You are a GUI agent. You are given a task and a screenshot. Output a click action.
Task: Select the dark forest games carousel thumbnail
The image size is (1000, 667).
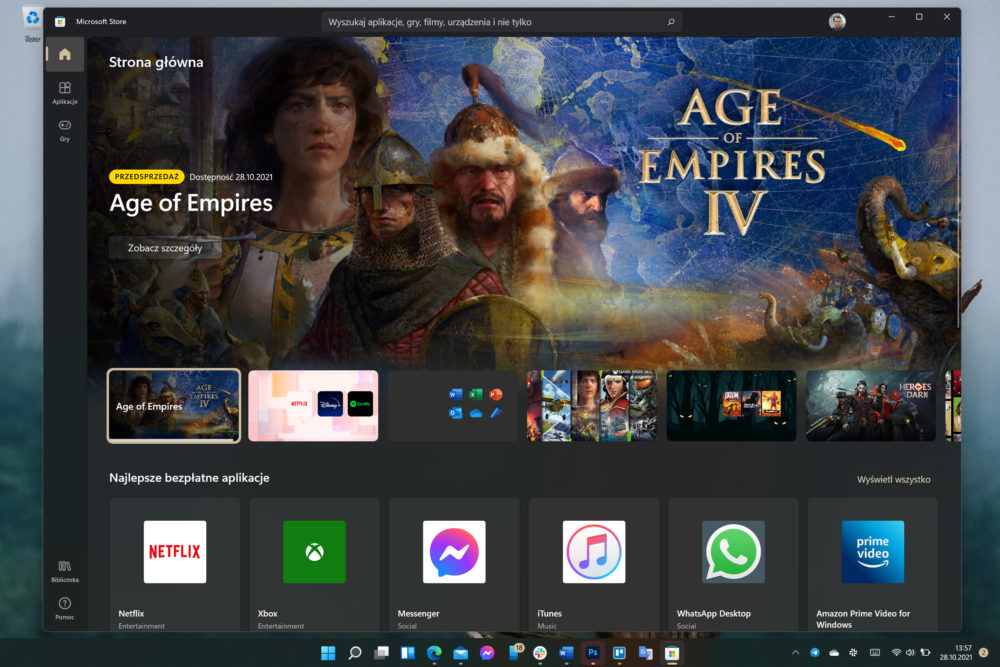pyautogui.click(x=732, y=406)
